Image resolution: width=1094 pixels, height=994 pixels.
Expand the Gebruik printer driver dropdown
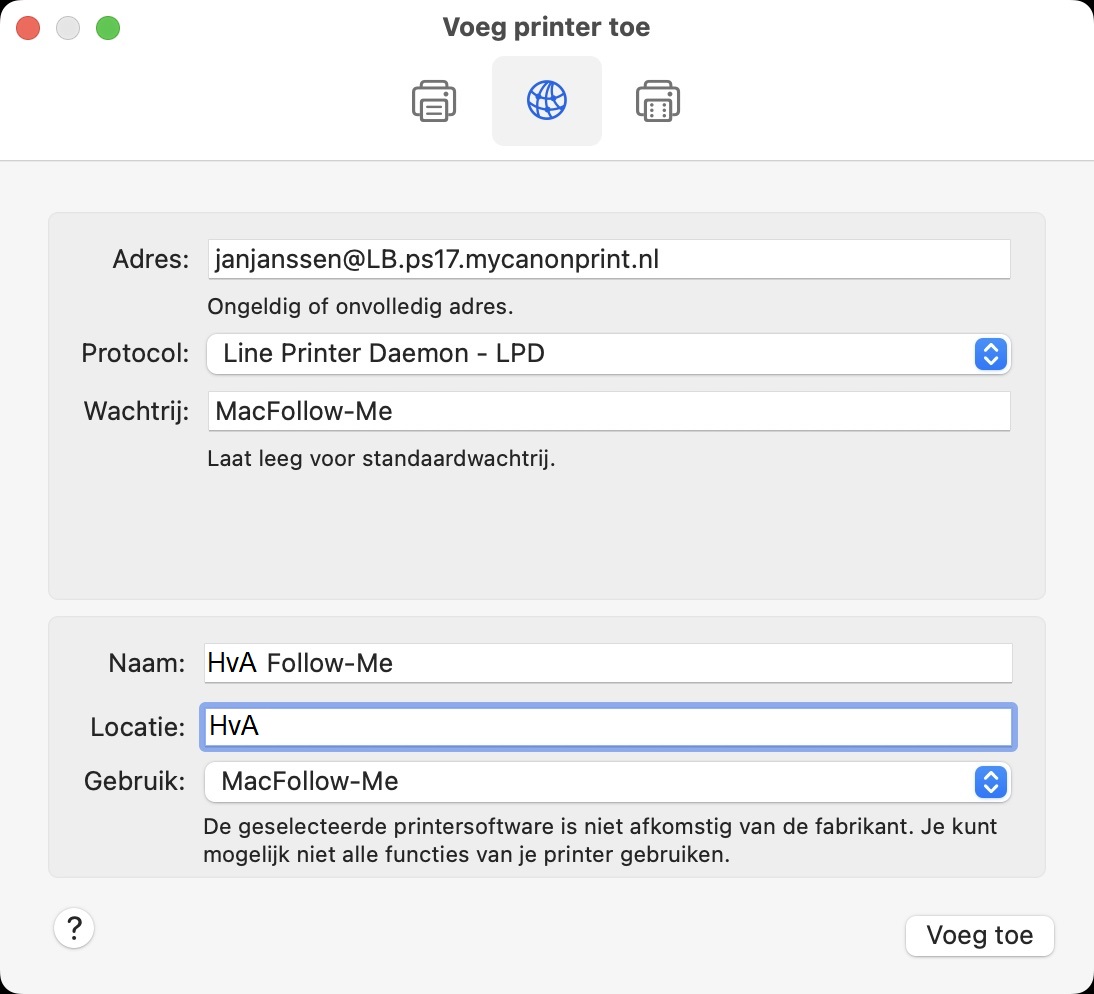coord(607,782)
